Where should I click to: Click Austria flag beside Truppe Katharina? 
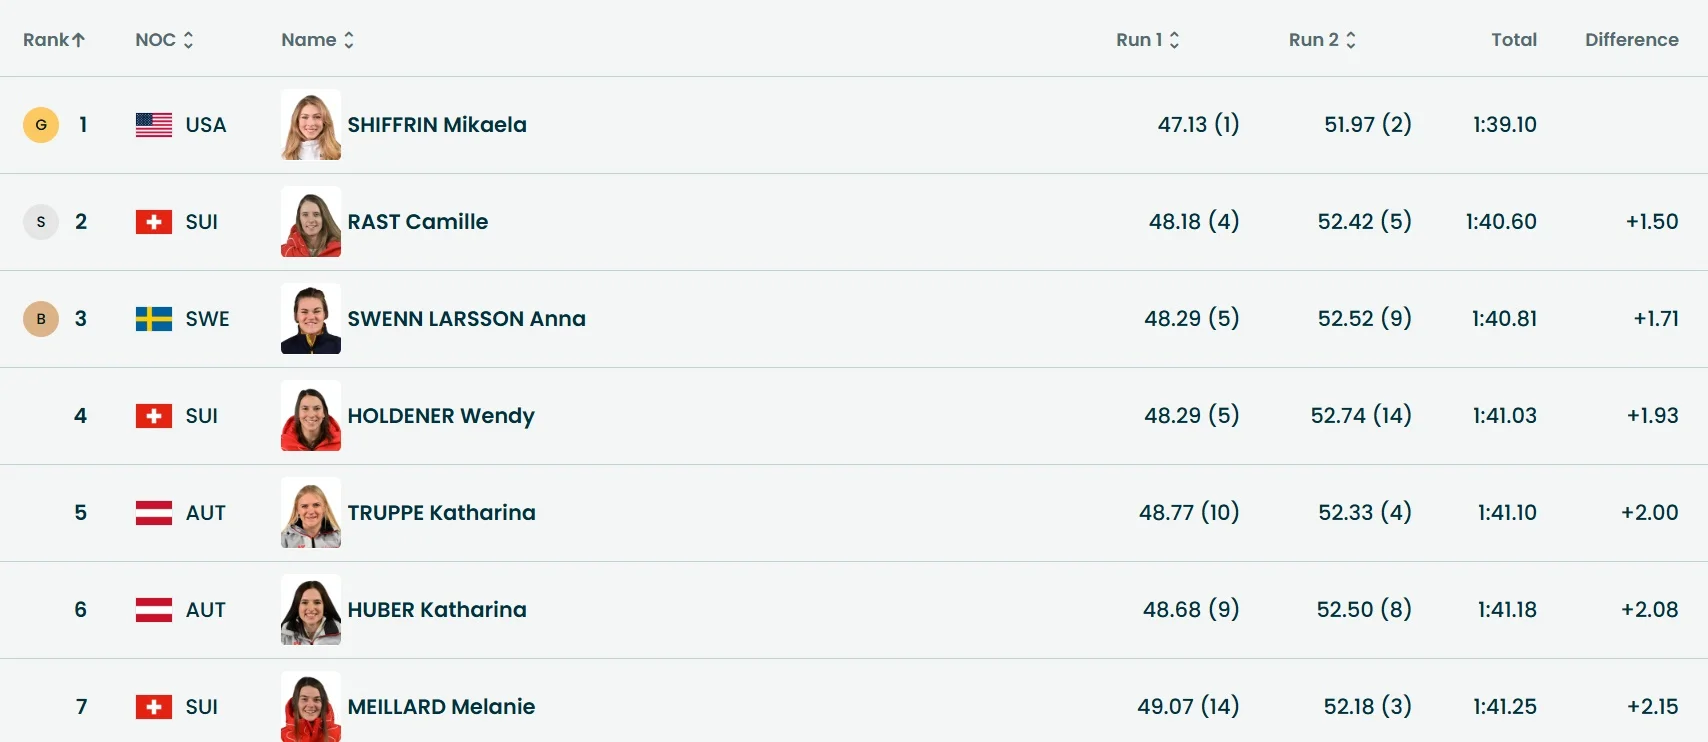[x=154, y=513]
